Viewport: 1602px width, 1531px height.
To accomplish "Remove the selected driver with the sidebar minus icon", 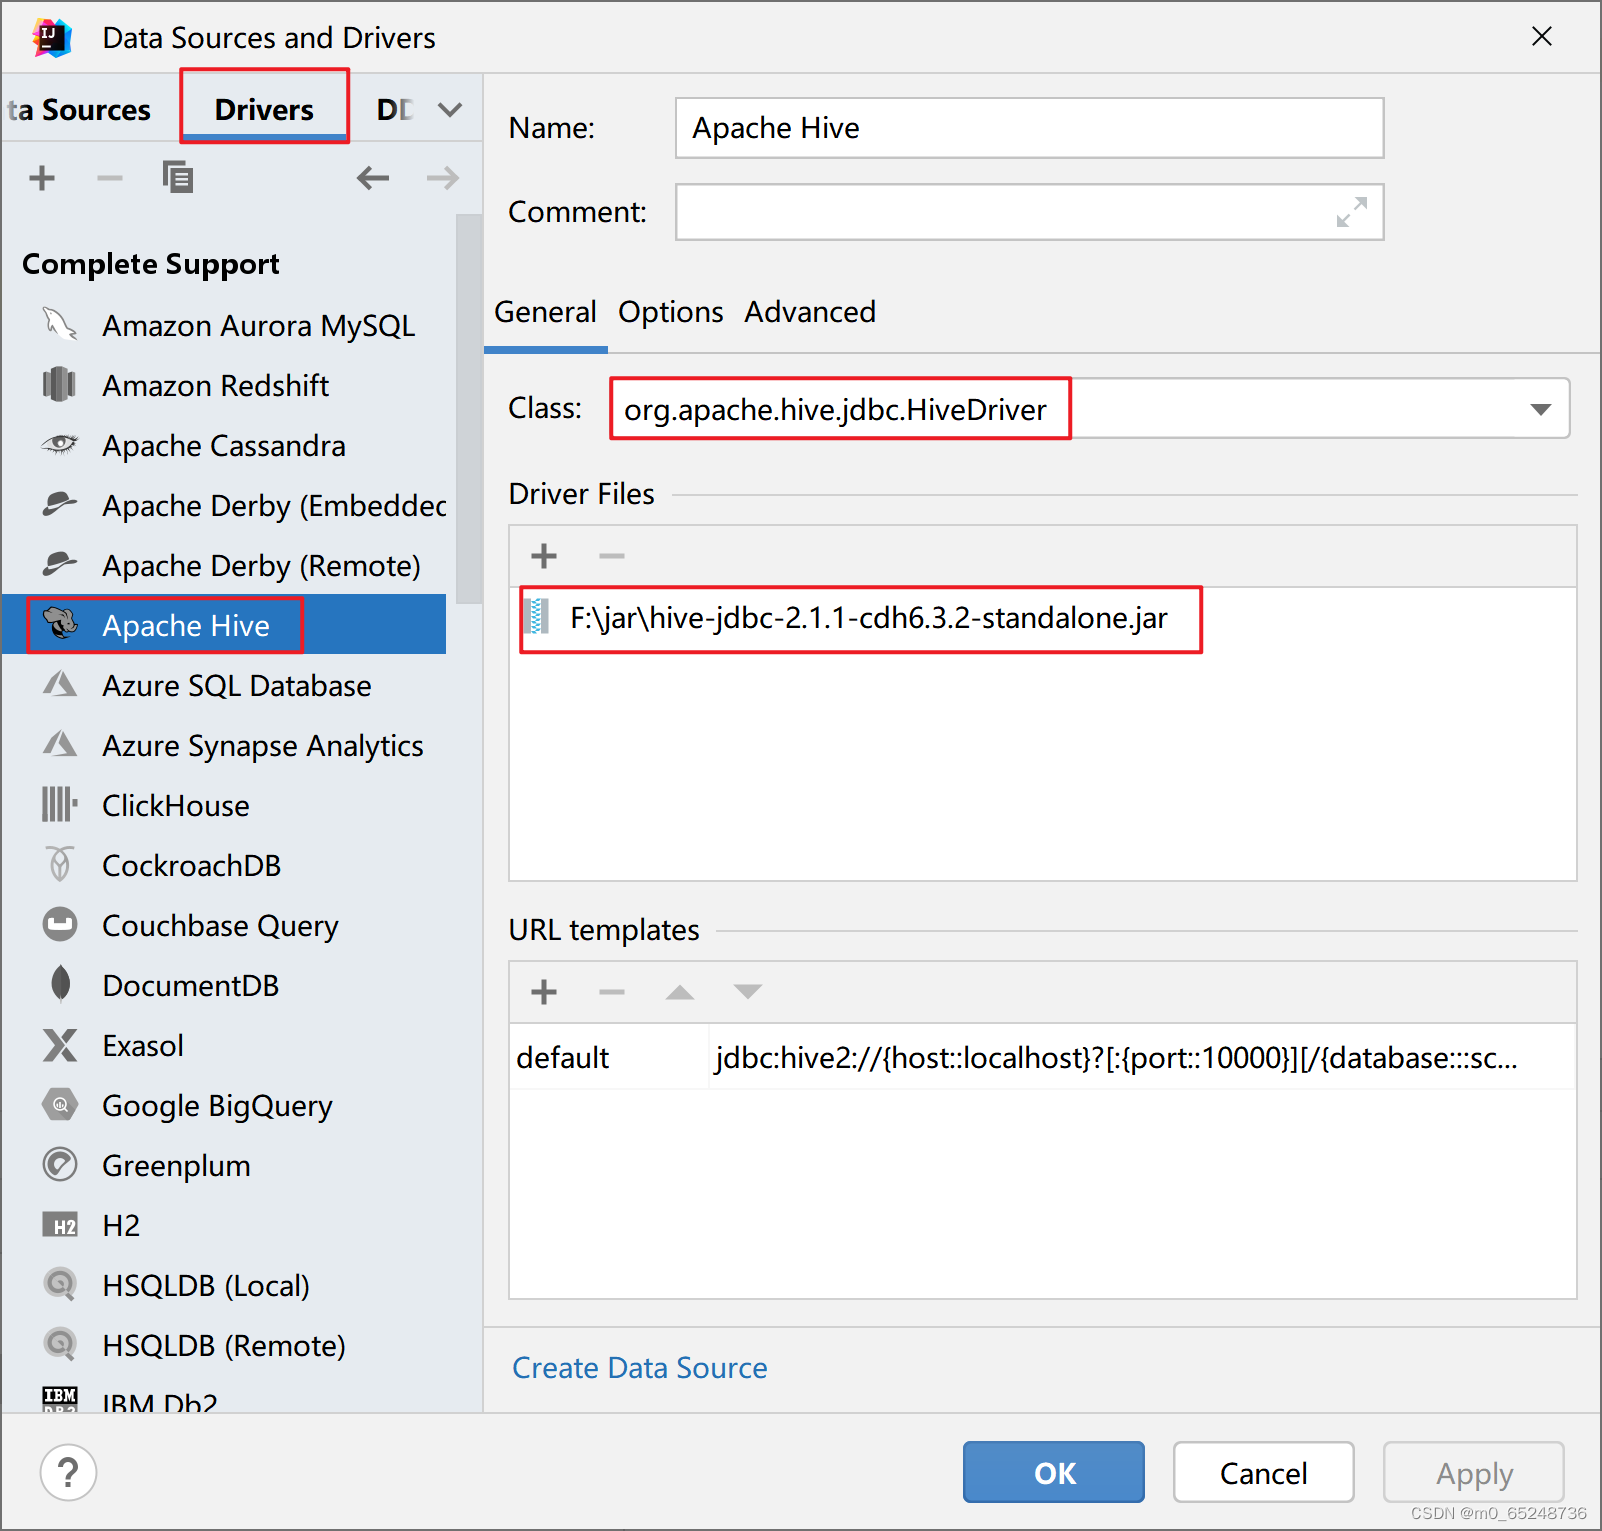I will click(x=109, y=179).
